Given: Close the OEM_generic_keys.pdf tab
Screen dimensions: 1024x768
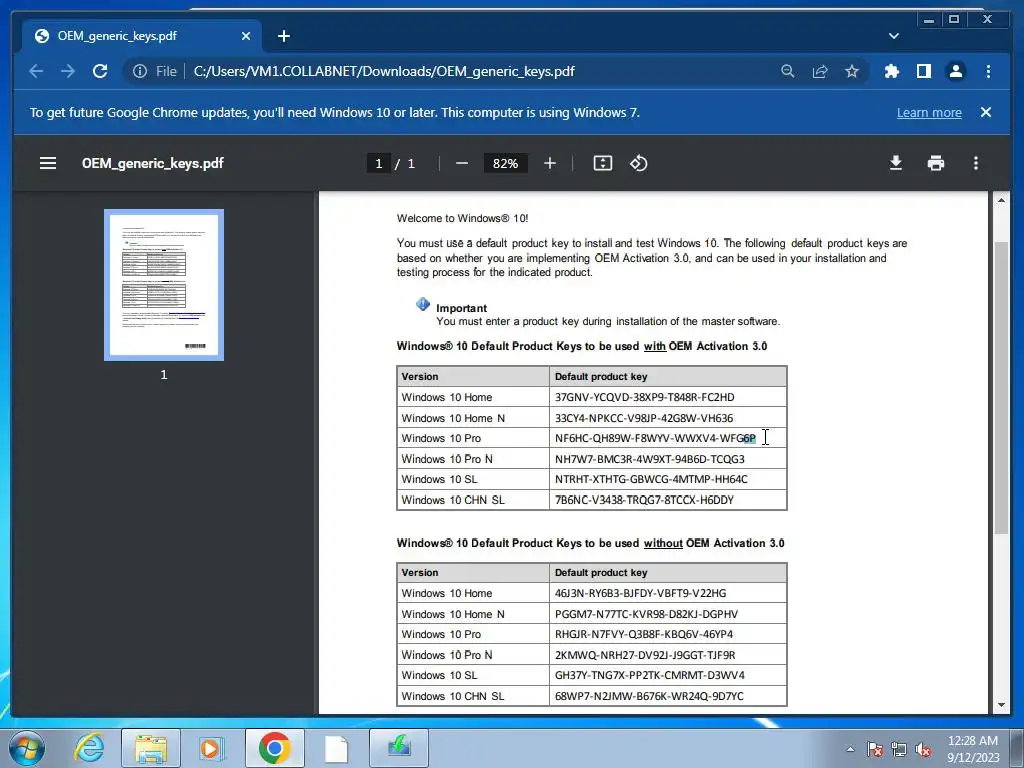Looking at the screenshot, I should click(246, 36).
